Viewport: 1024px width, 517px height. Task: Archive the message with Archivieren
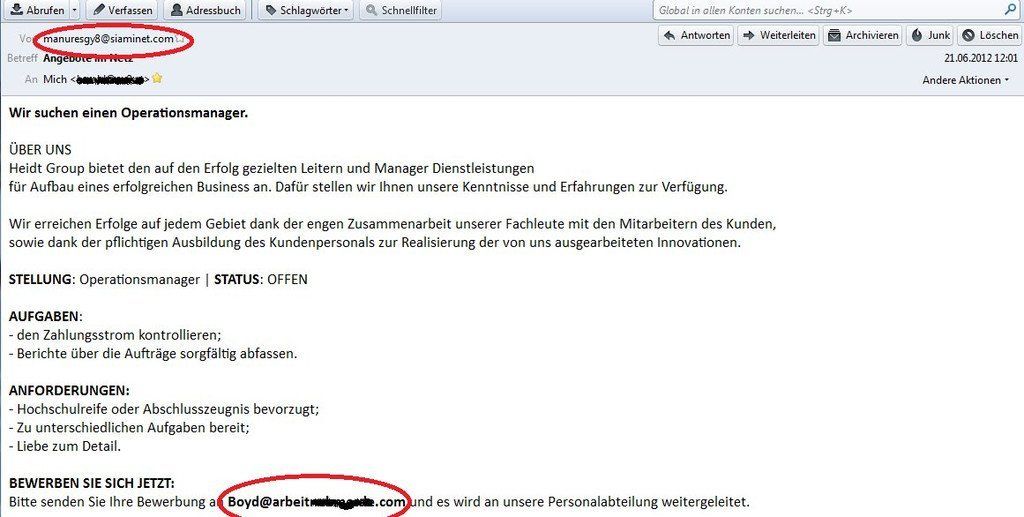point(863,35)
